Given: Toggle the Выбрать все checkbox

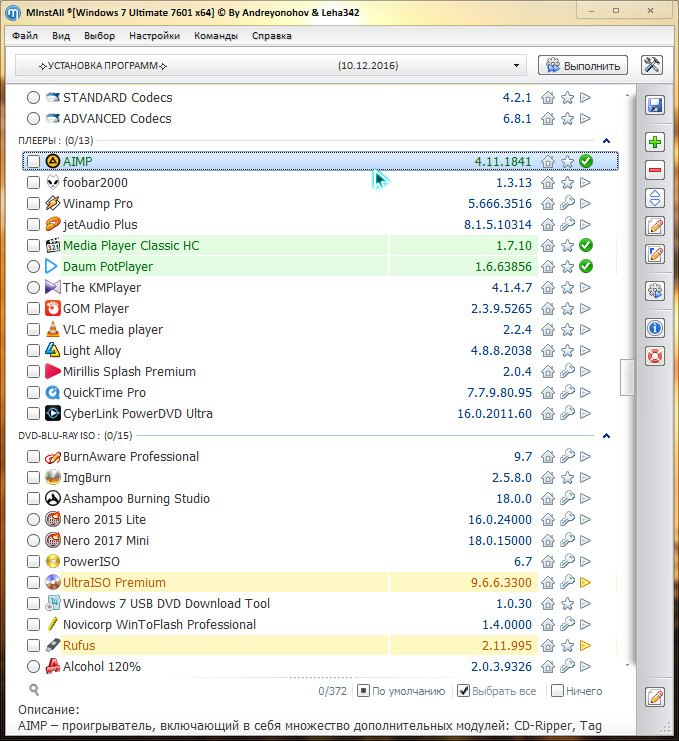Looking at the screenshot, I should (x=464, y=691).
